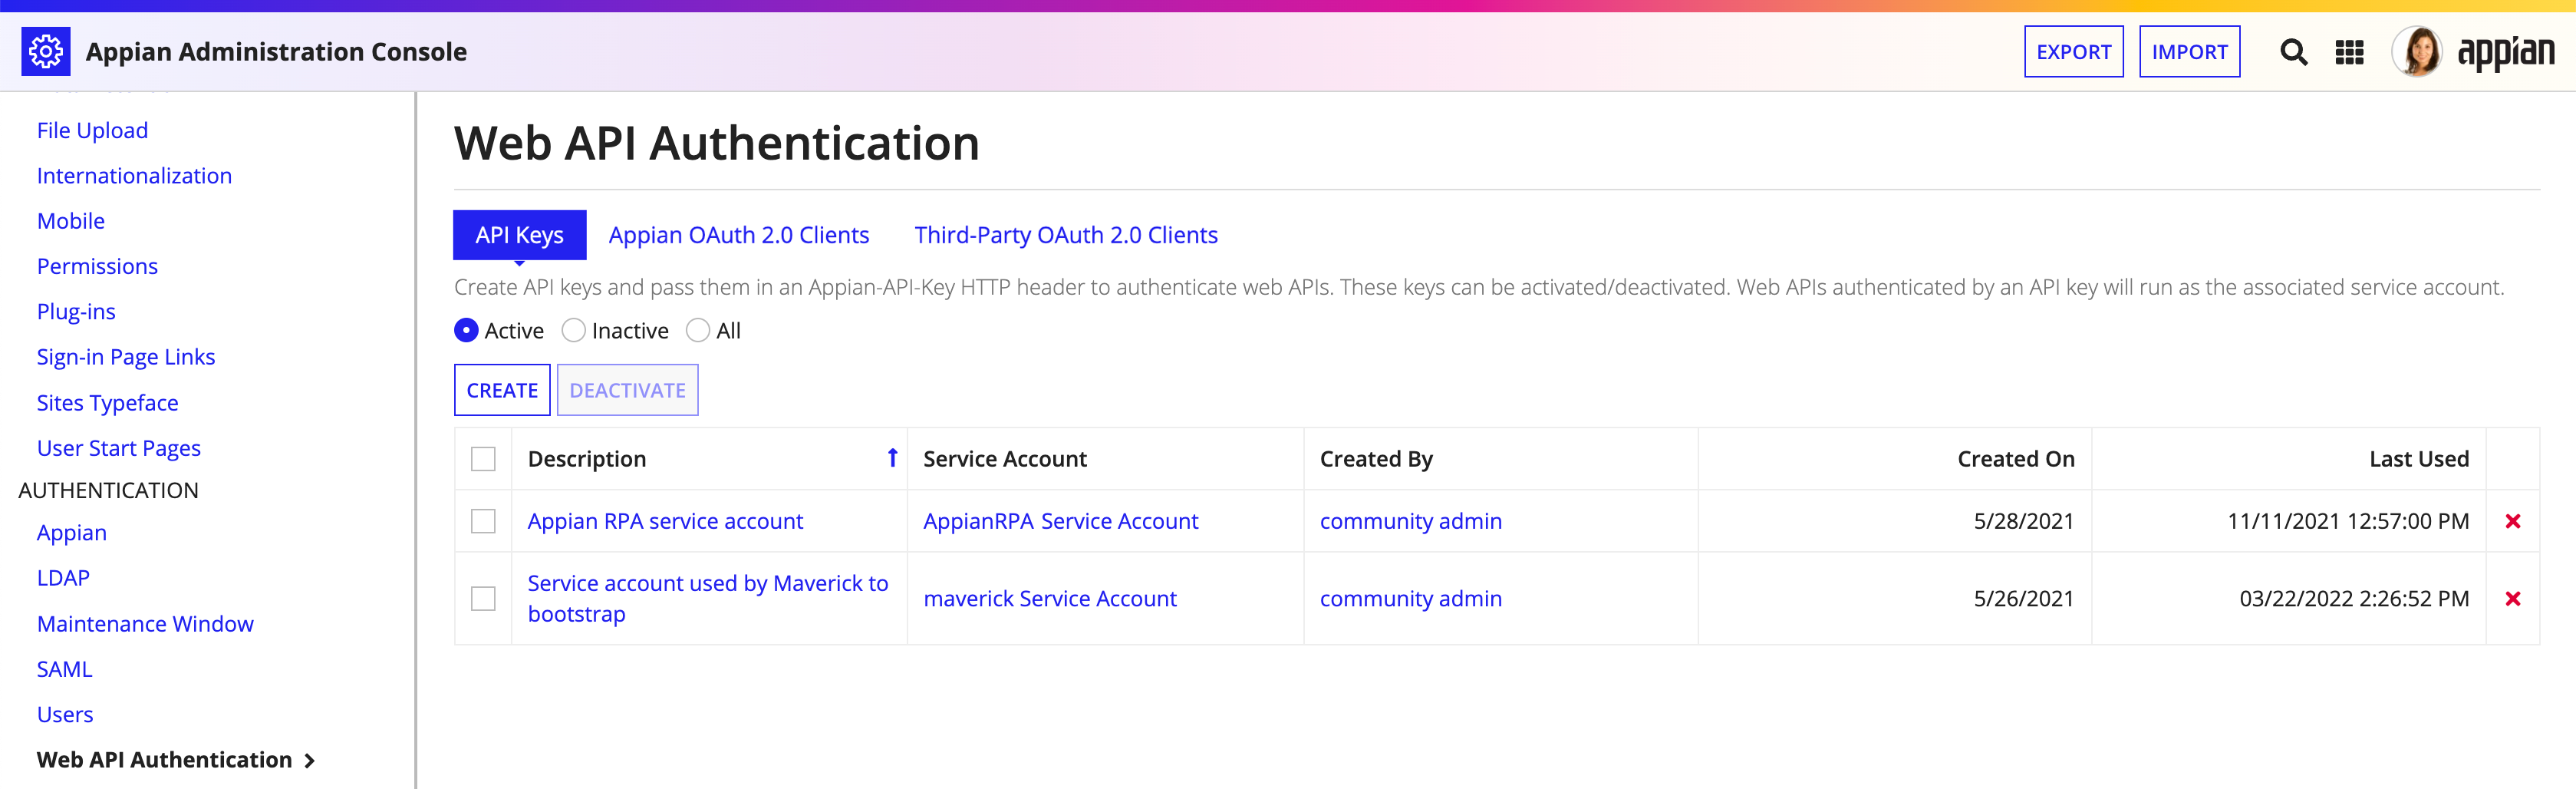Screen dimensions: 2576x789
Task: Open Maintenance Window settings
Action: pos(145,623)
